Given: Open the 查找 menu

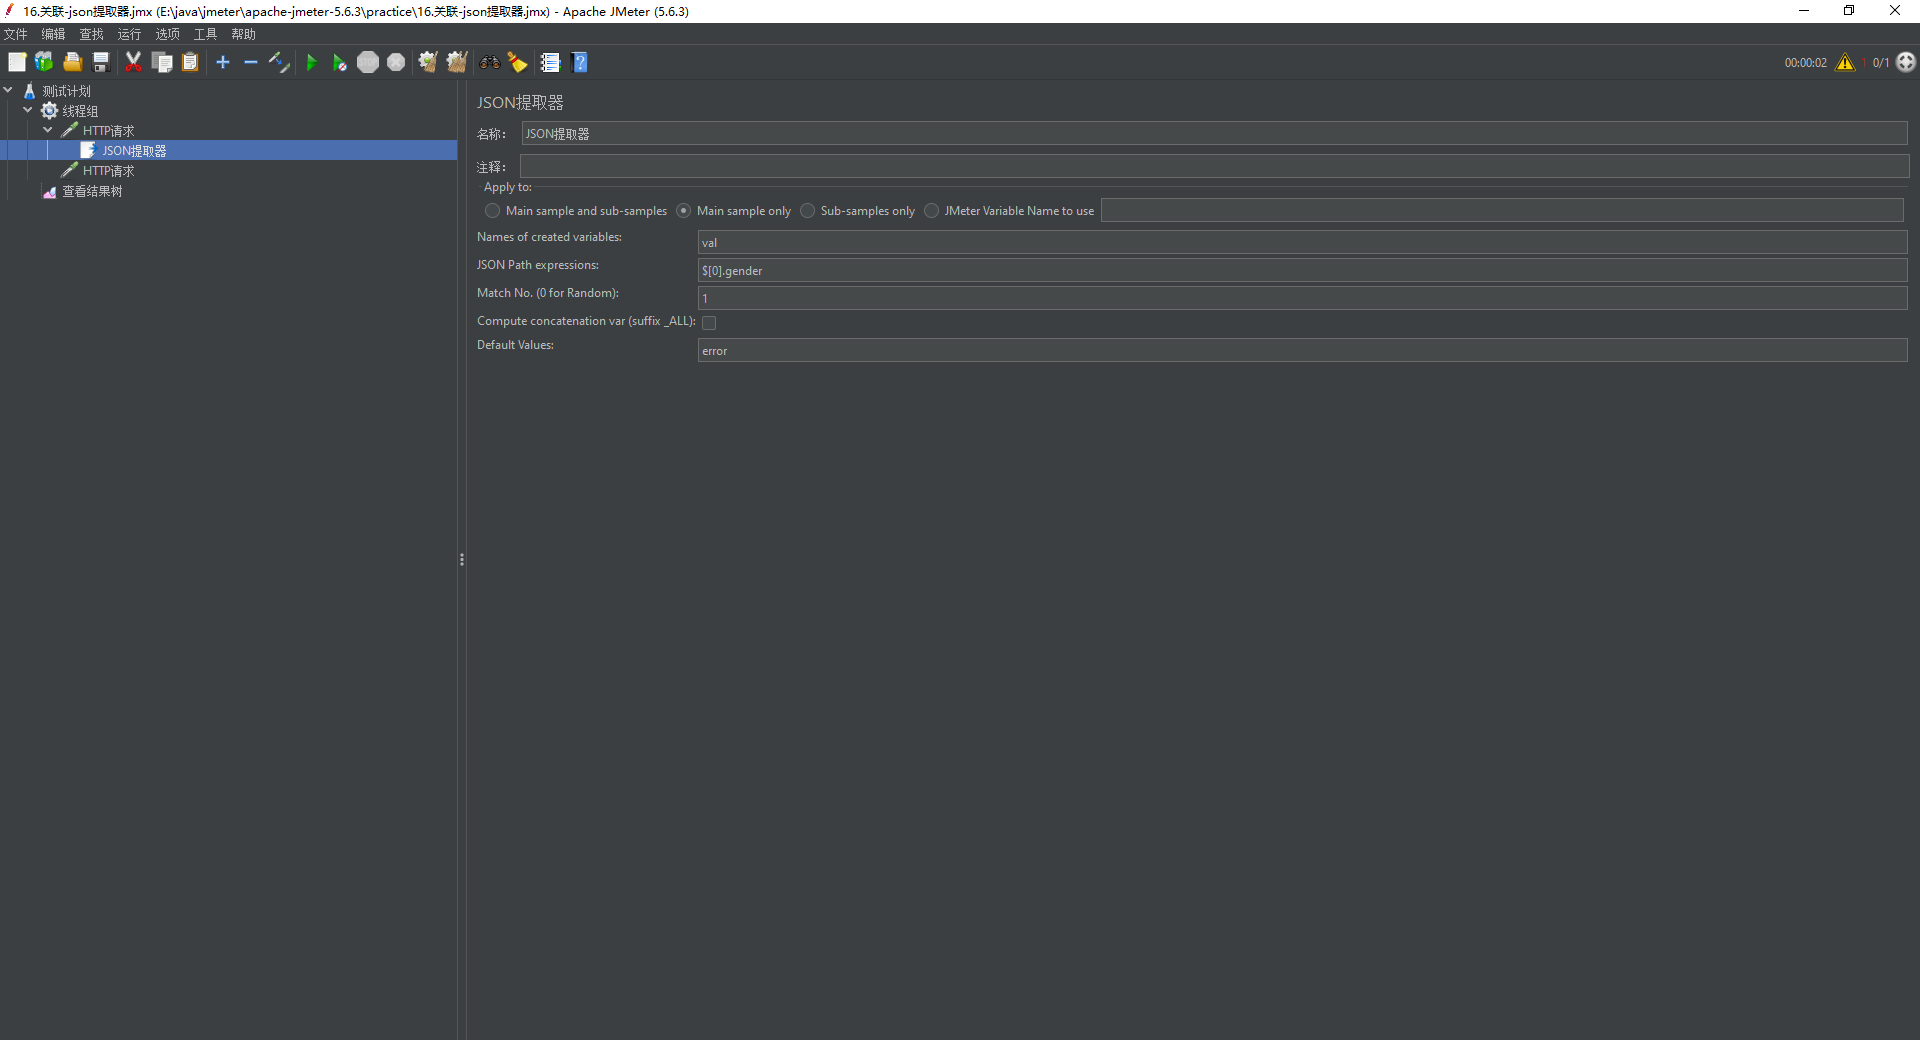Looking at the screenshot, I should (x=91, y=34).
